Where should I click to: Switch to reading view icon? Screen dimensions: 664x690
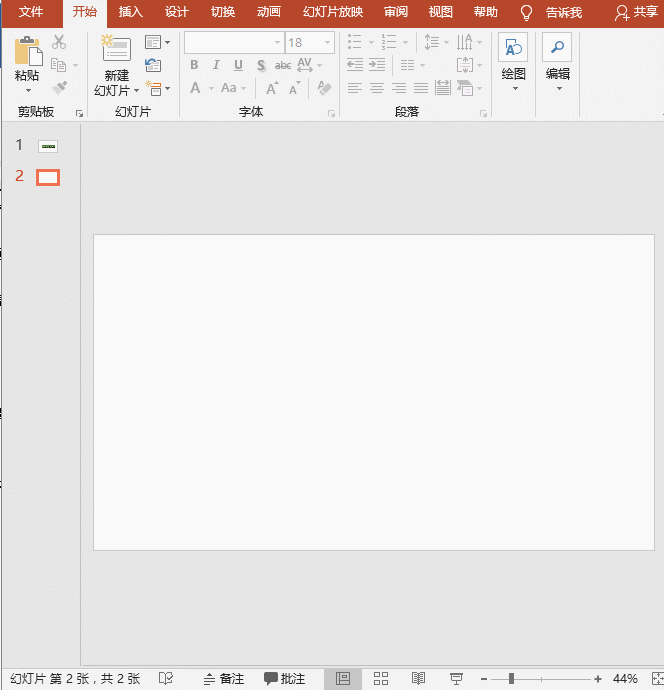(x=419, y=678)
